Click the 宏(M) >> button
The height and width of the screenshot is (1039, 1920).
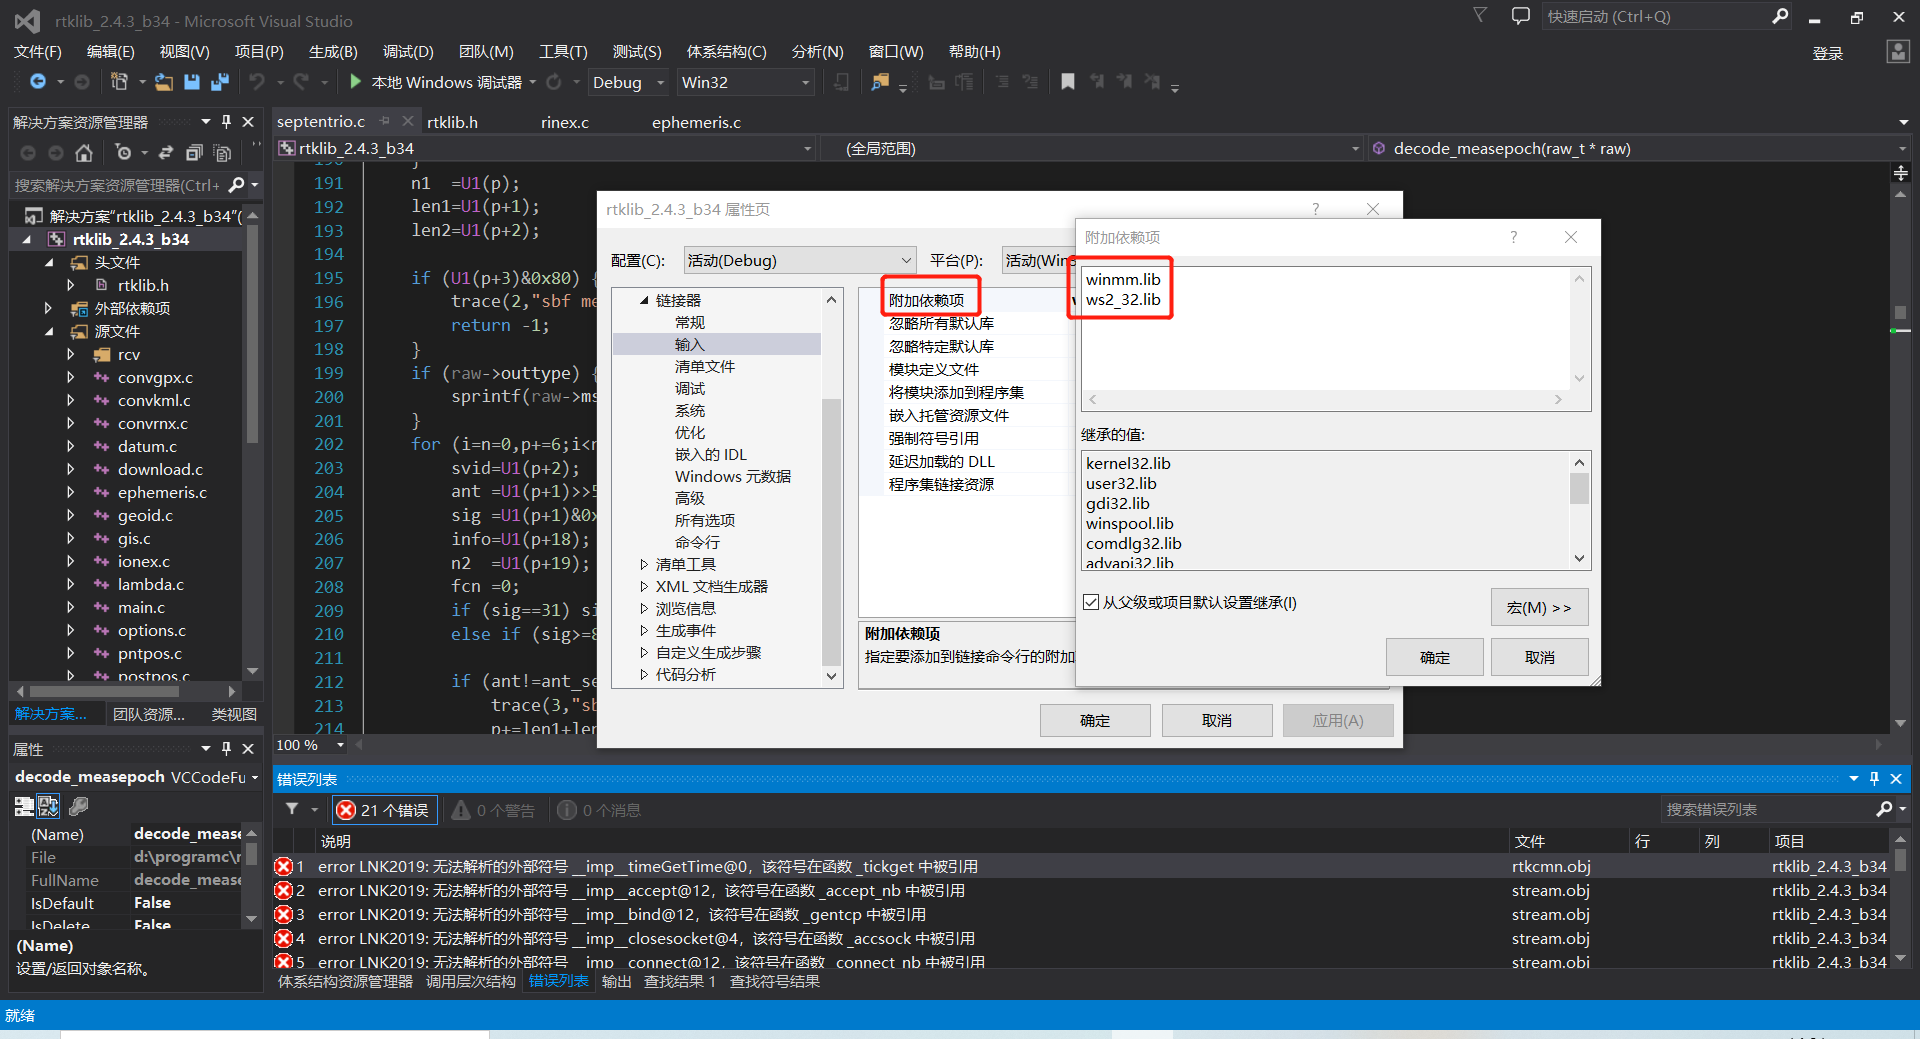(x=1538, y=607)
